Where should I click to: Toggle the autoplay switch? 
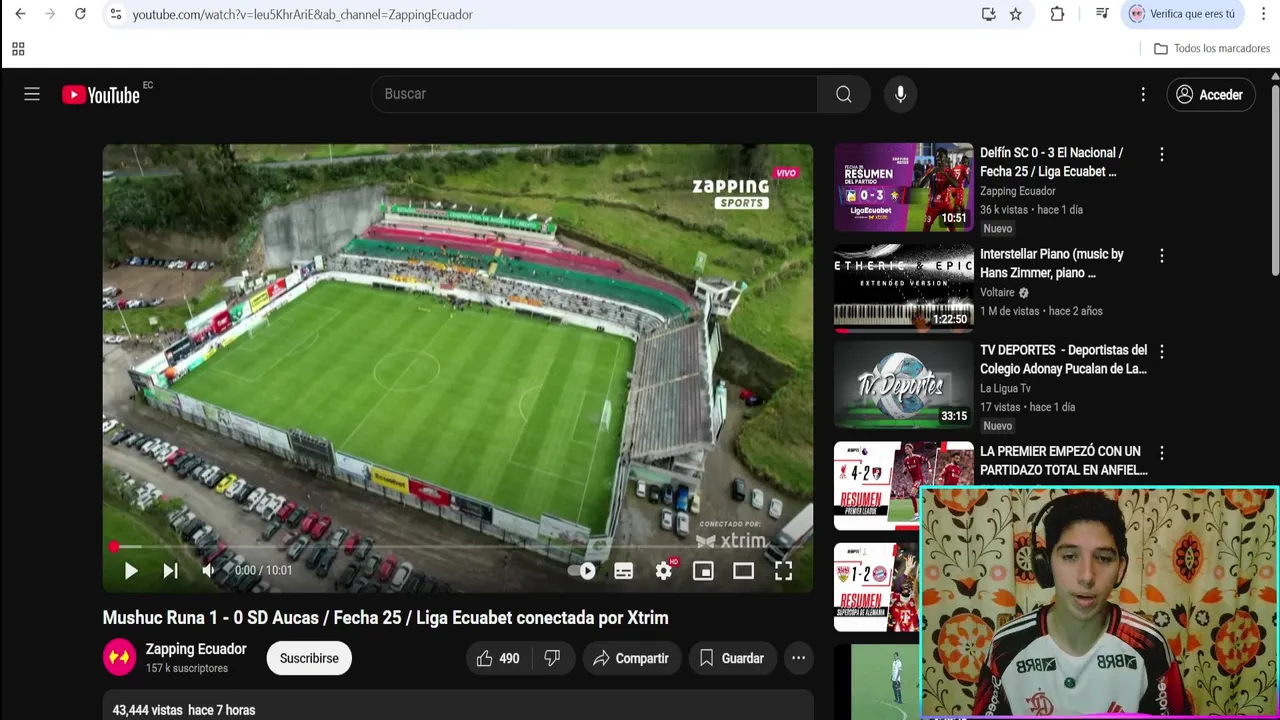click(583, 571)
